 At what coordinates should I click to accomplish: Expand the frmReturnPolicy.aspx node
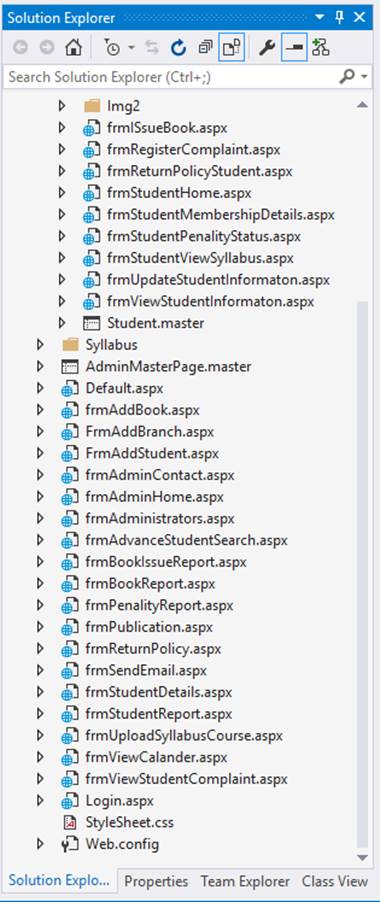coord(40,649)
